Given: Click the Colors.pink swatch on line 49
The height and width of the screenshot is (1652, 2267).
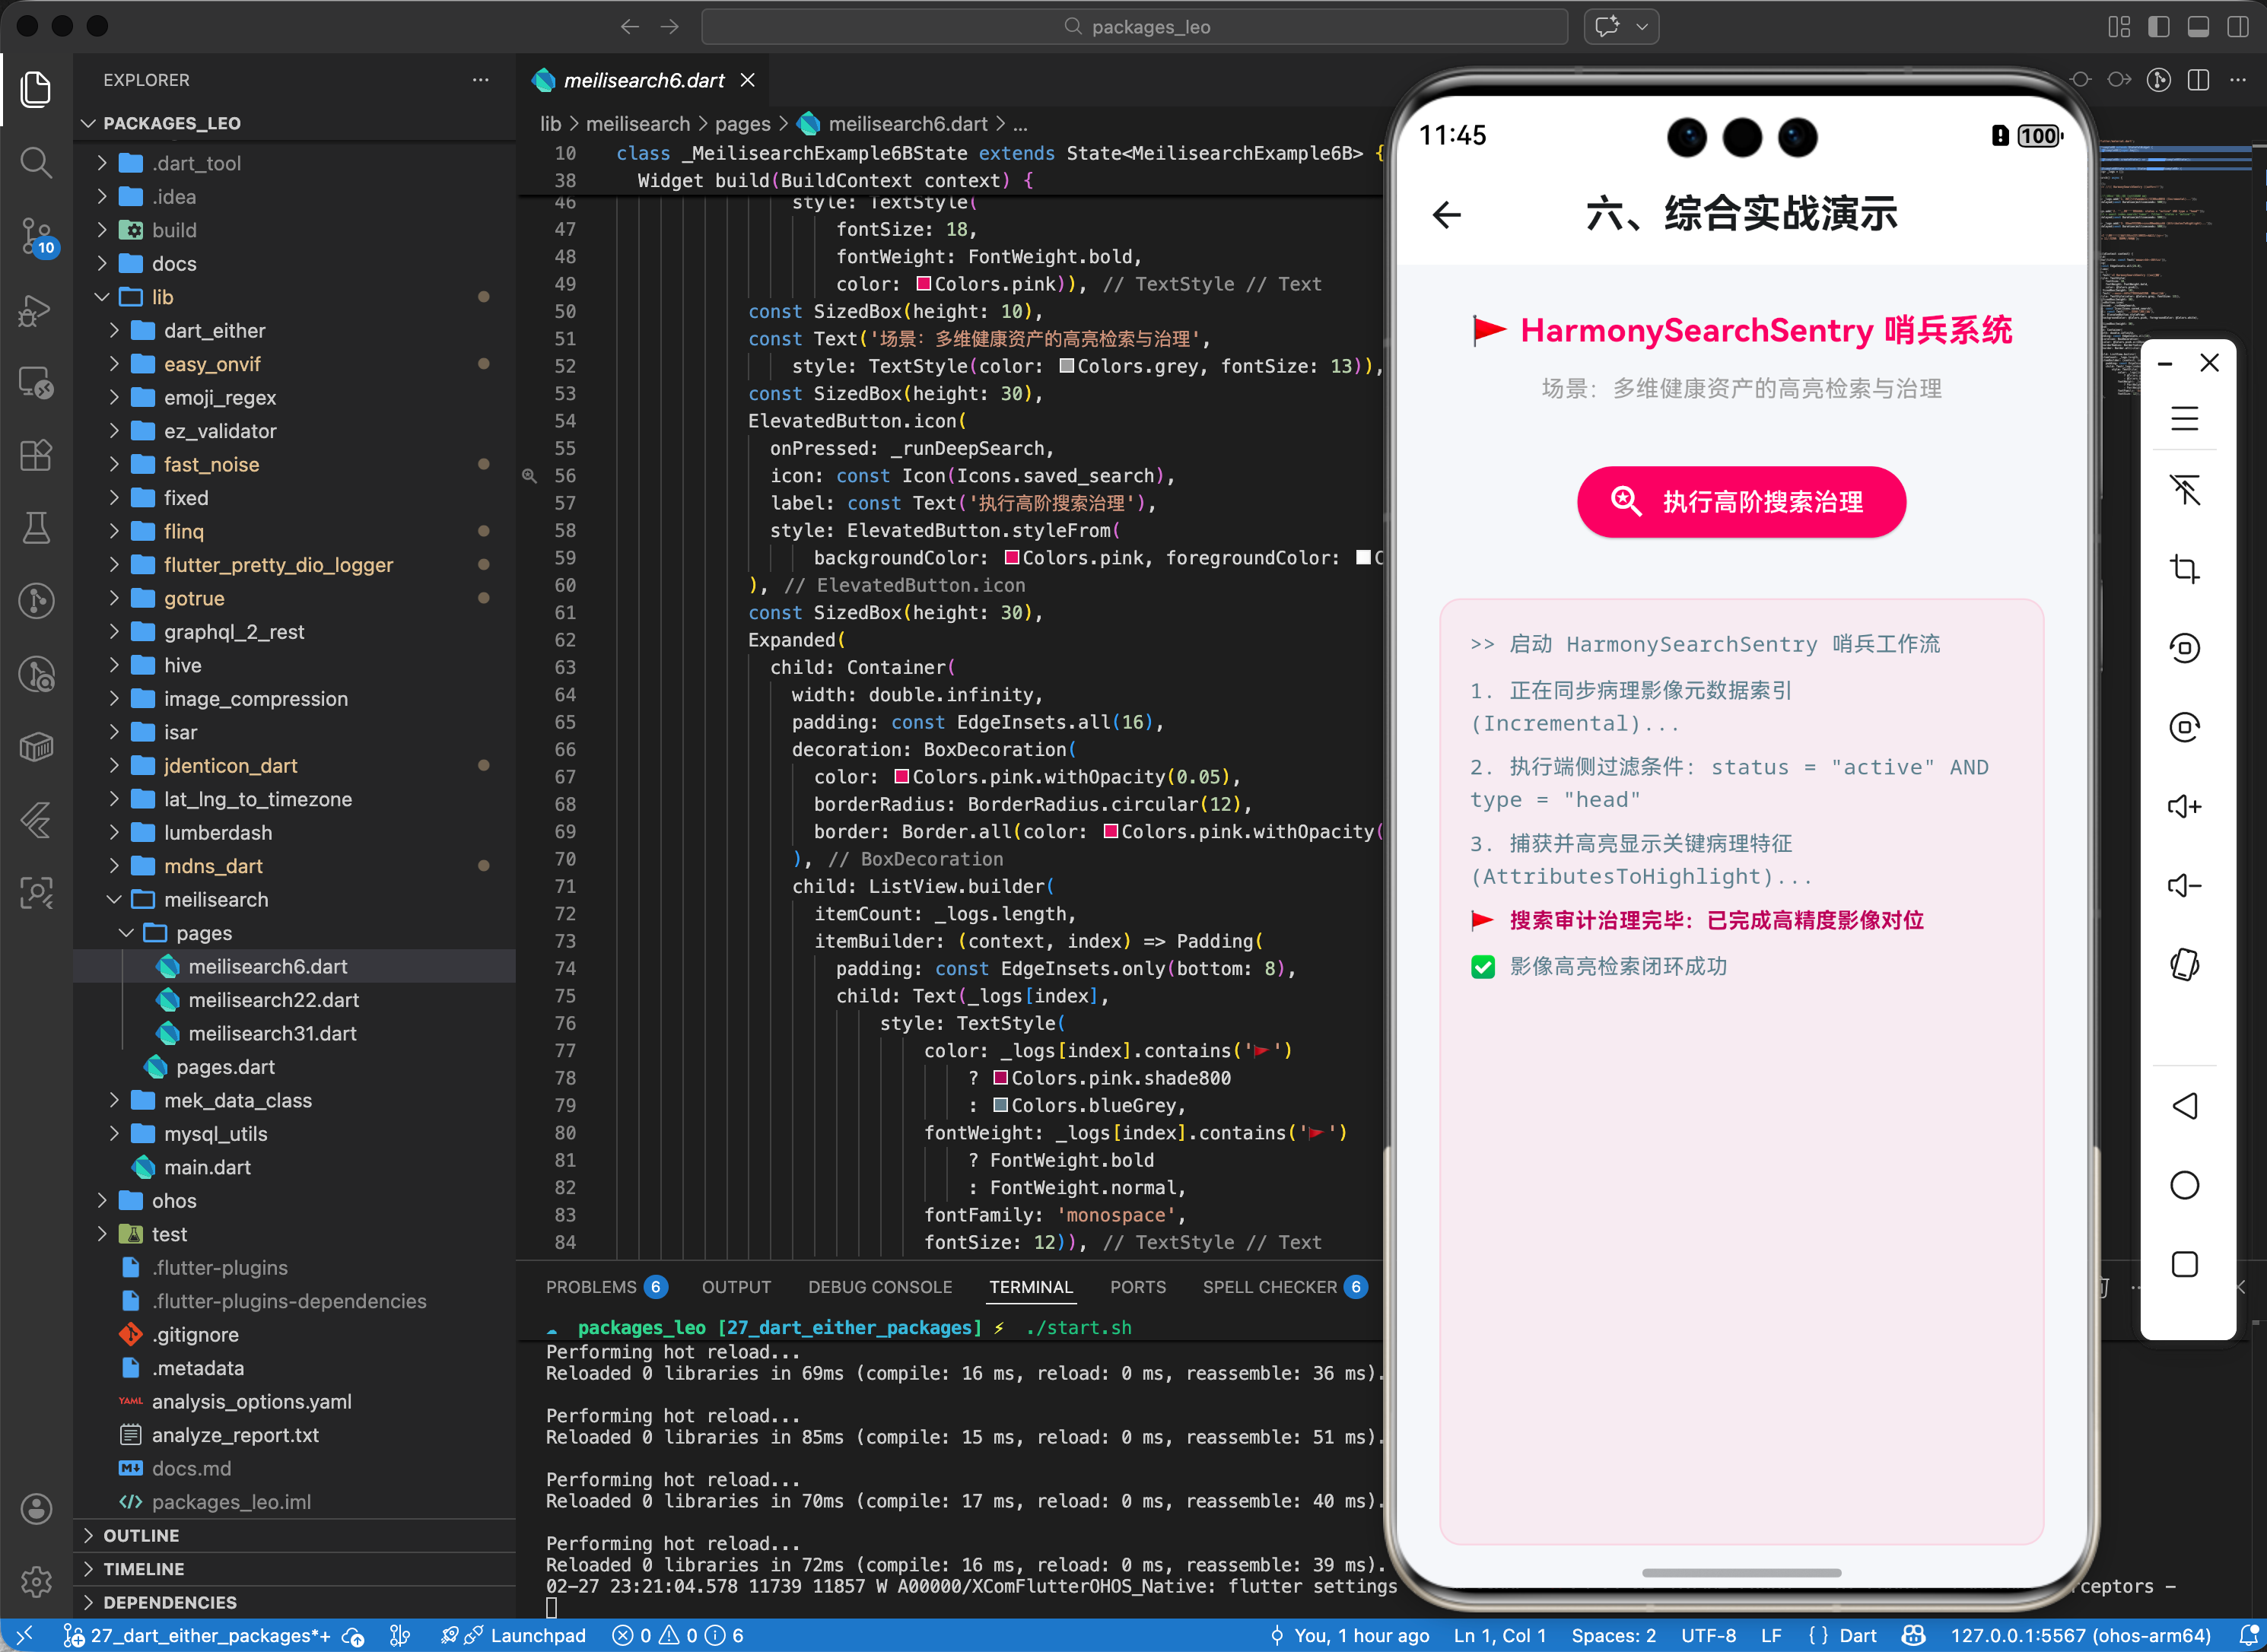Looking at the screenshot, I should (924, 284).
